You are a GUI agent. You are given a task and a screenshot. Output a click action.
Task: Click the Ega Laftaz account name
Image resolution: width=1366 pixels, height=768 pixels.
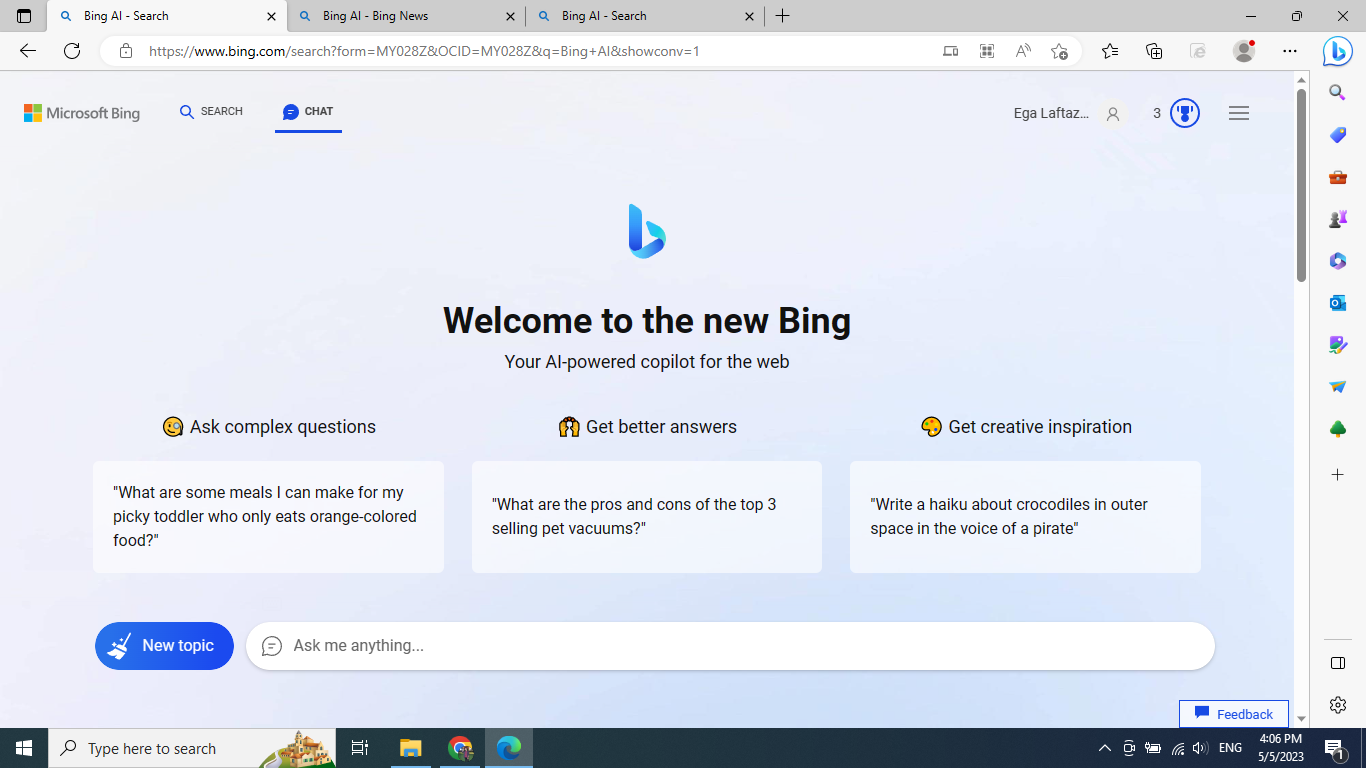1051,113
